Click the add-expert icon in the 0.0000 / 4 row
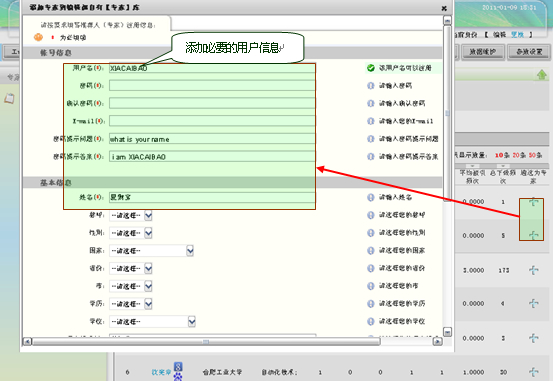Image resolution: width=553 pixels, height=381 pixels. point(534,303)
